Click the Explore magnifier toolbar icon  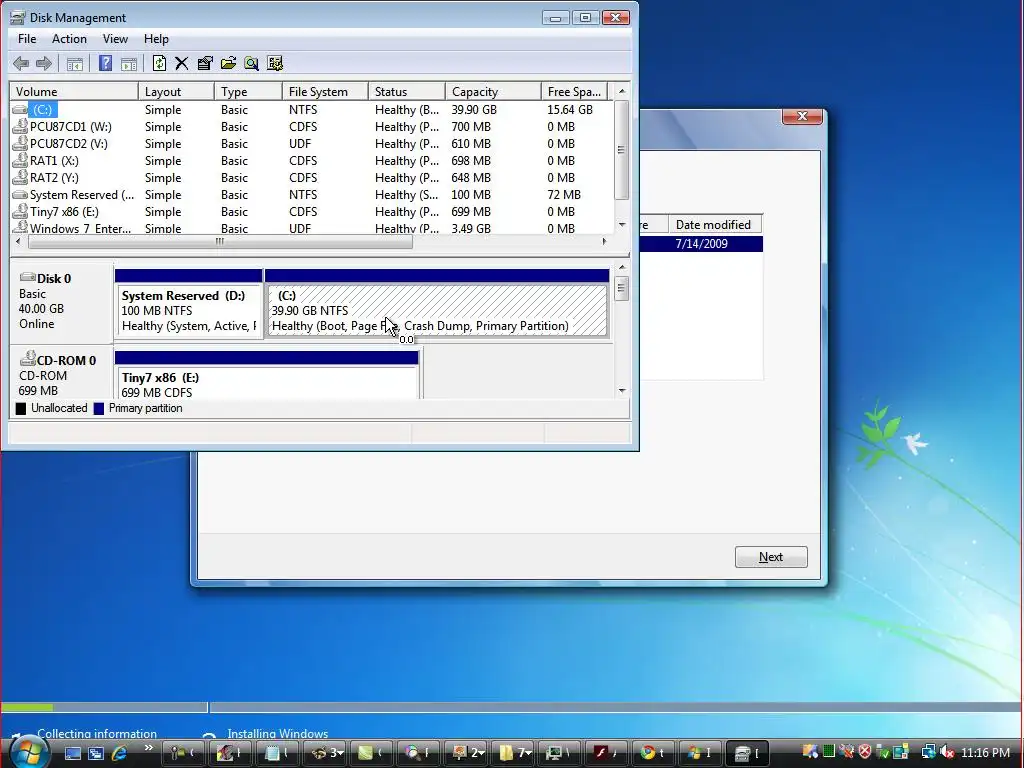point(251,63)
